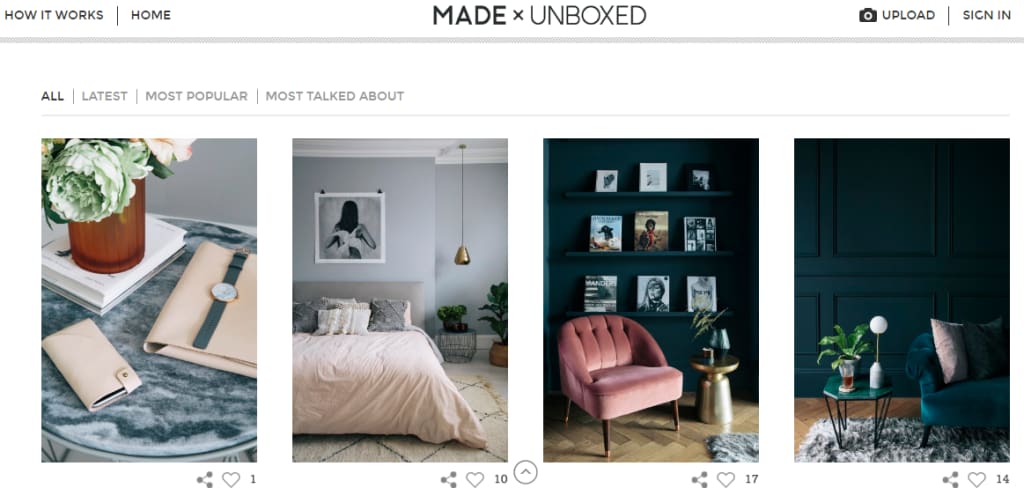Switch to the Latest tab

click(104, 96)
